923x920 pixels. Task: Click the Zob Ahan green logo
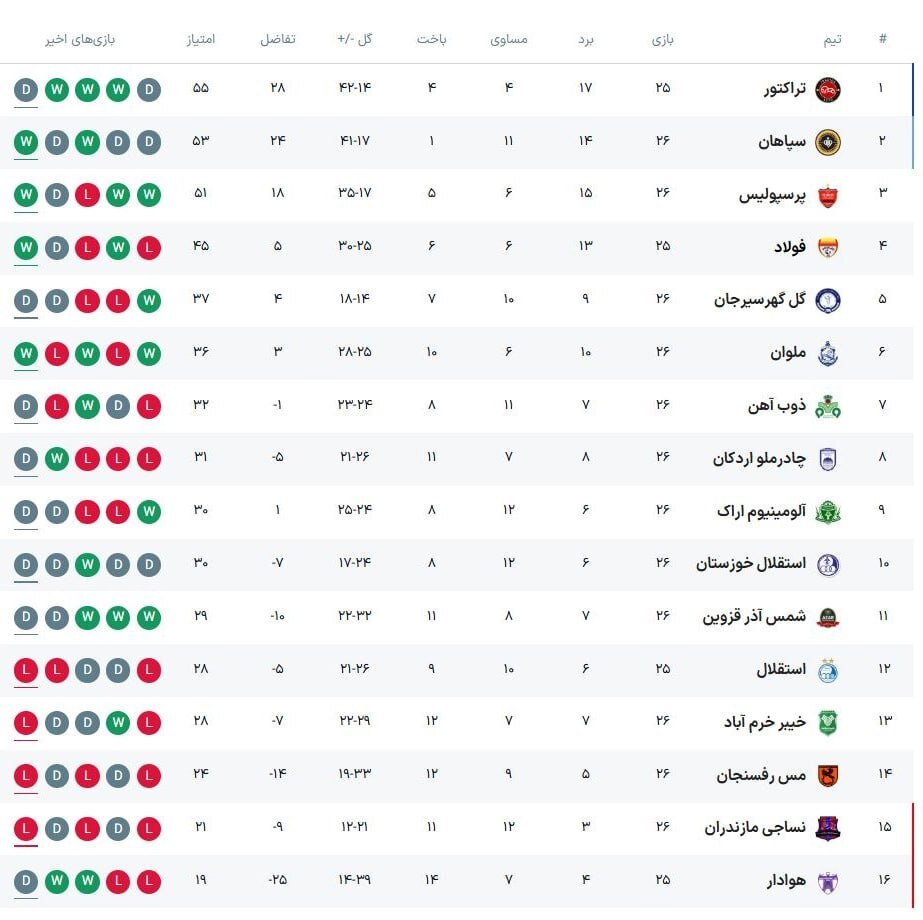tap(827, 406)
